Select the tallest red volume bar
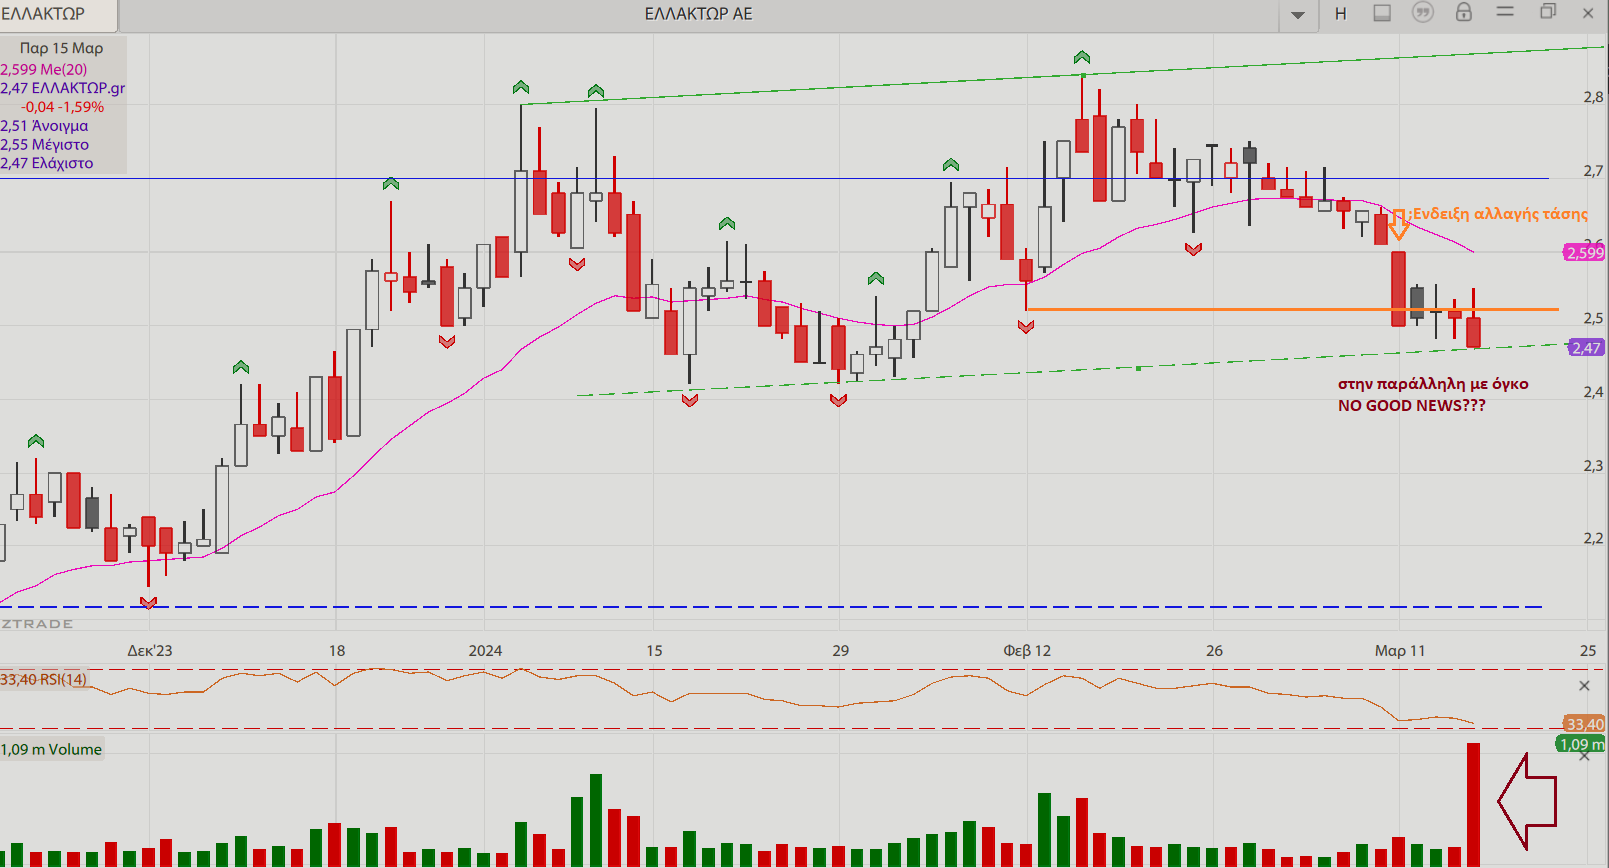1609x868 pixels. [1473, 805]
